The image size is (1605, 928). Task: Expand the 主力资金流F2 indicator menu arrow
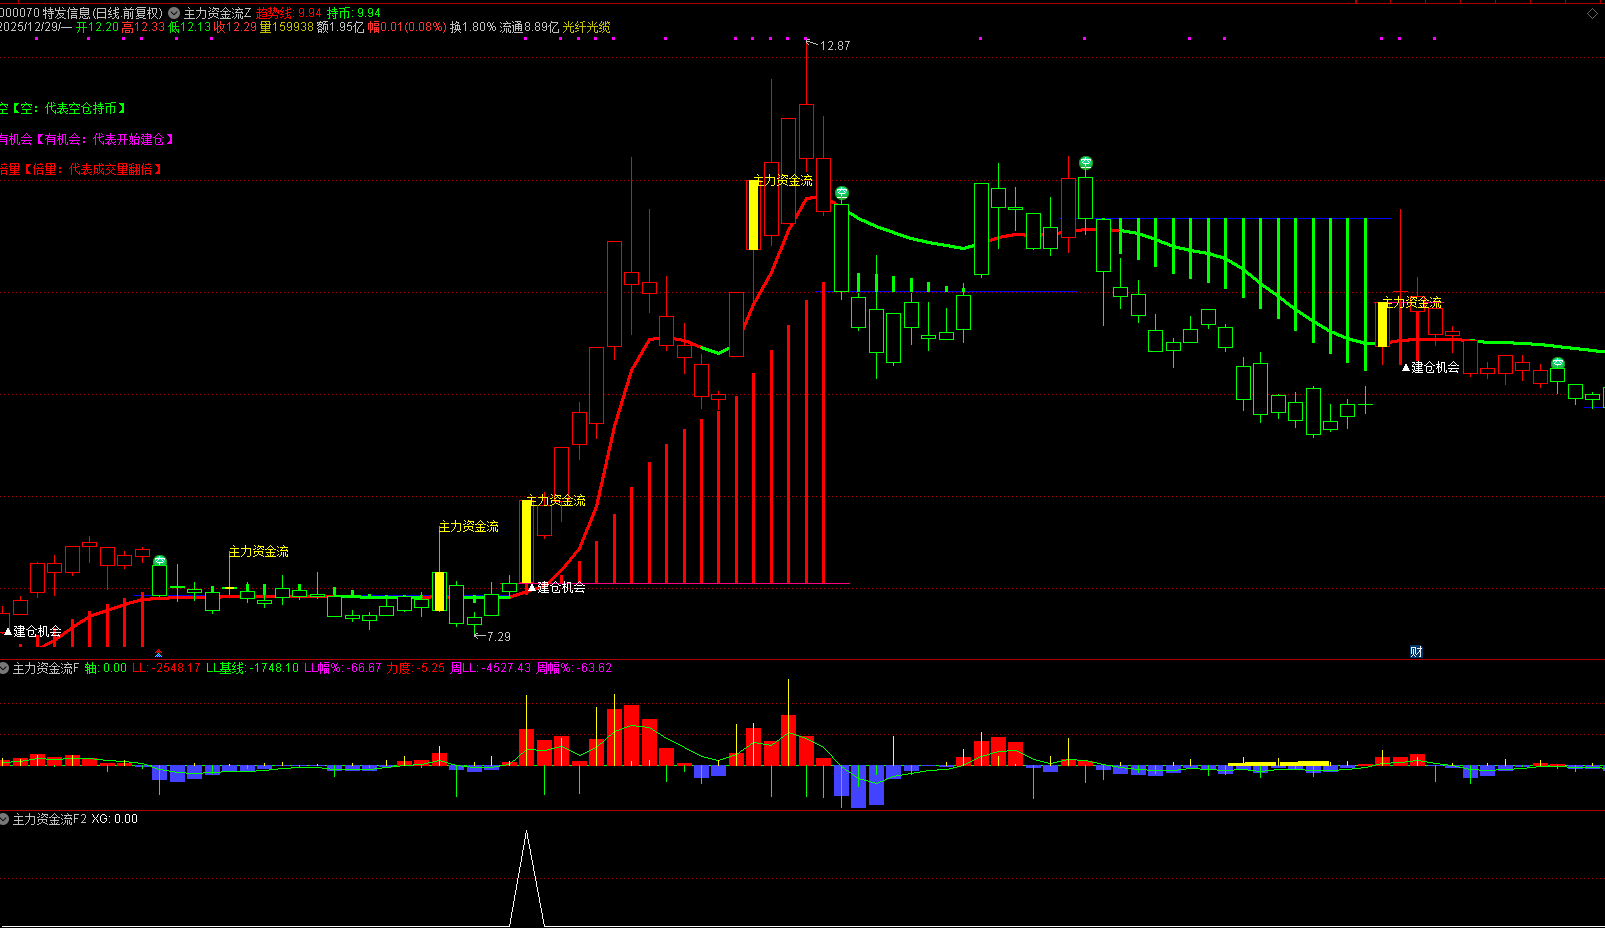(5, 819)
